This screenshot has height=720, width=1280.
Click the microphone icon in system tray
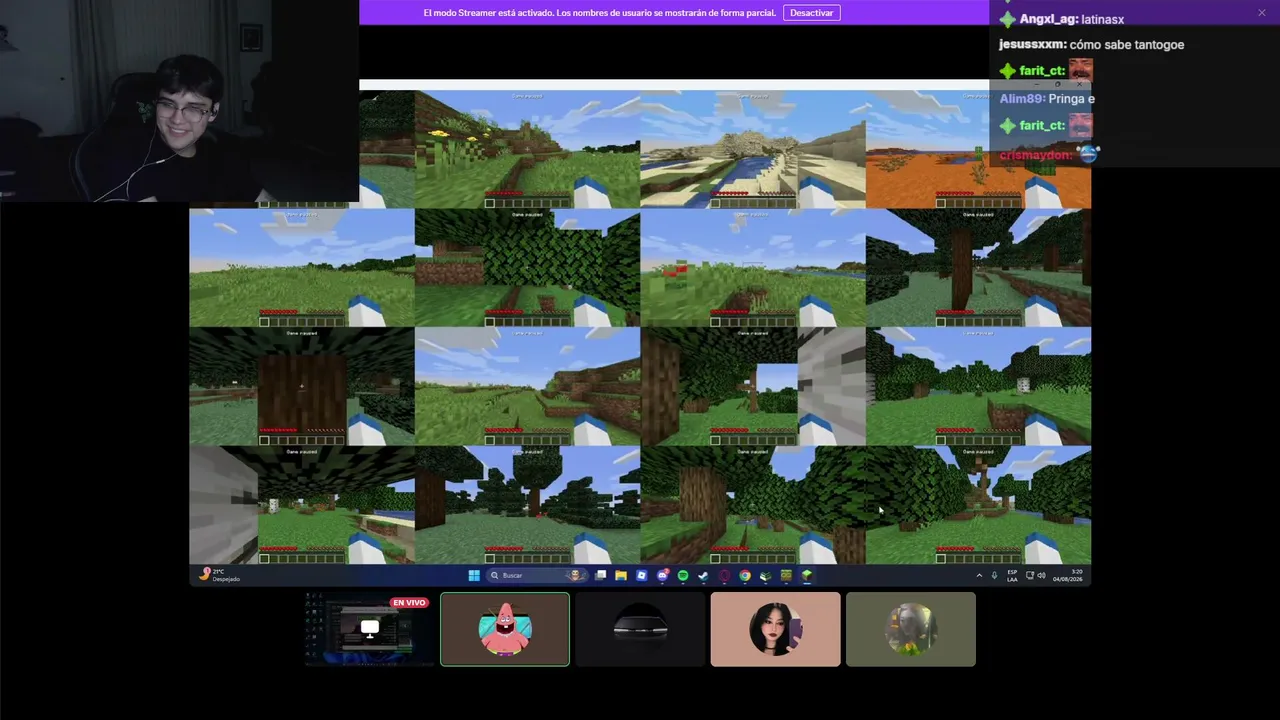(x=994, y=575)
